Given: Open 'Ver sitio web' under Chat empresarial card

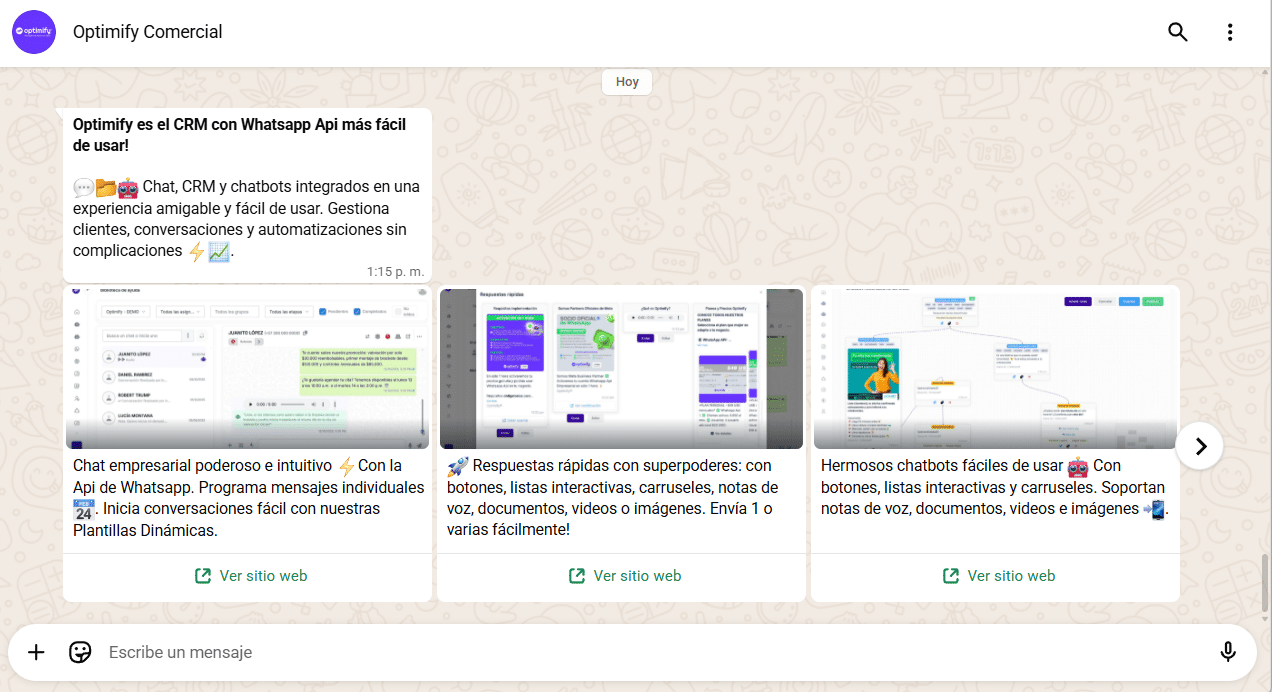Looking at the screenshot, I should coord(250,576).
